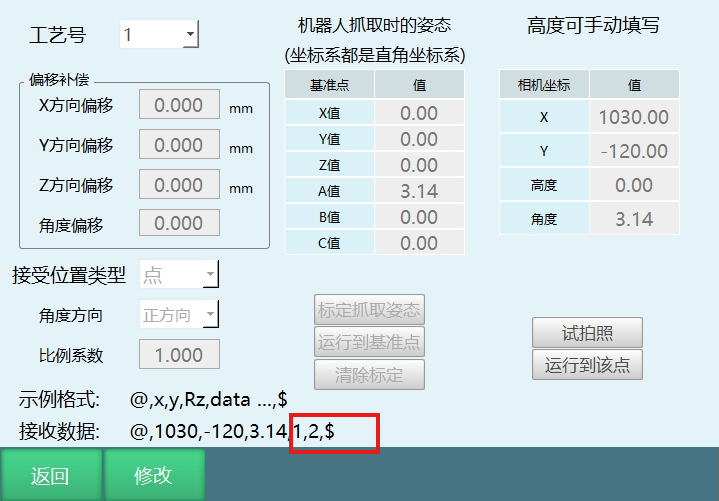Screen dimensions: 719x501
Task: Click the 角度偏移 input field
Action: 179,223
